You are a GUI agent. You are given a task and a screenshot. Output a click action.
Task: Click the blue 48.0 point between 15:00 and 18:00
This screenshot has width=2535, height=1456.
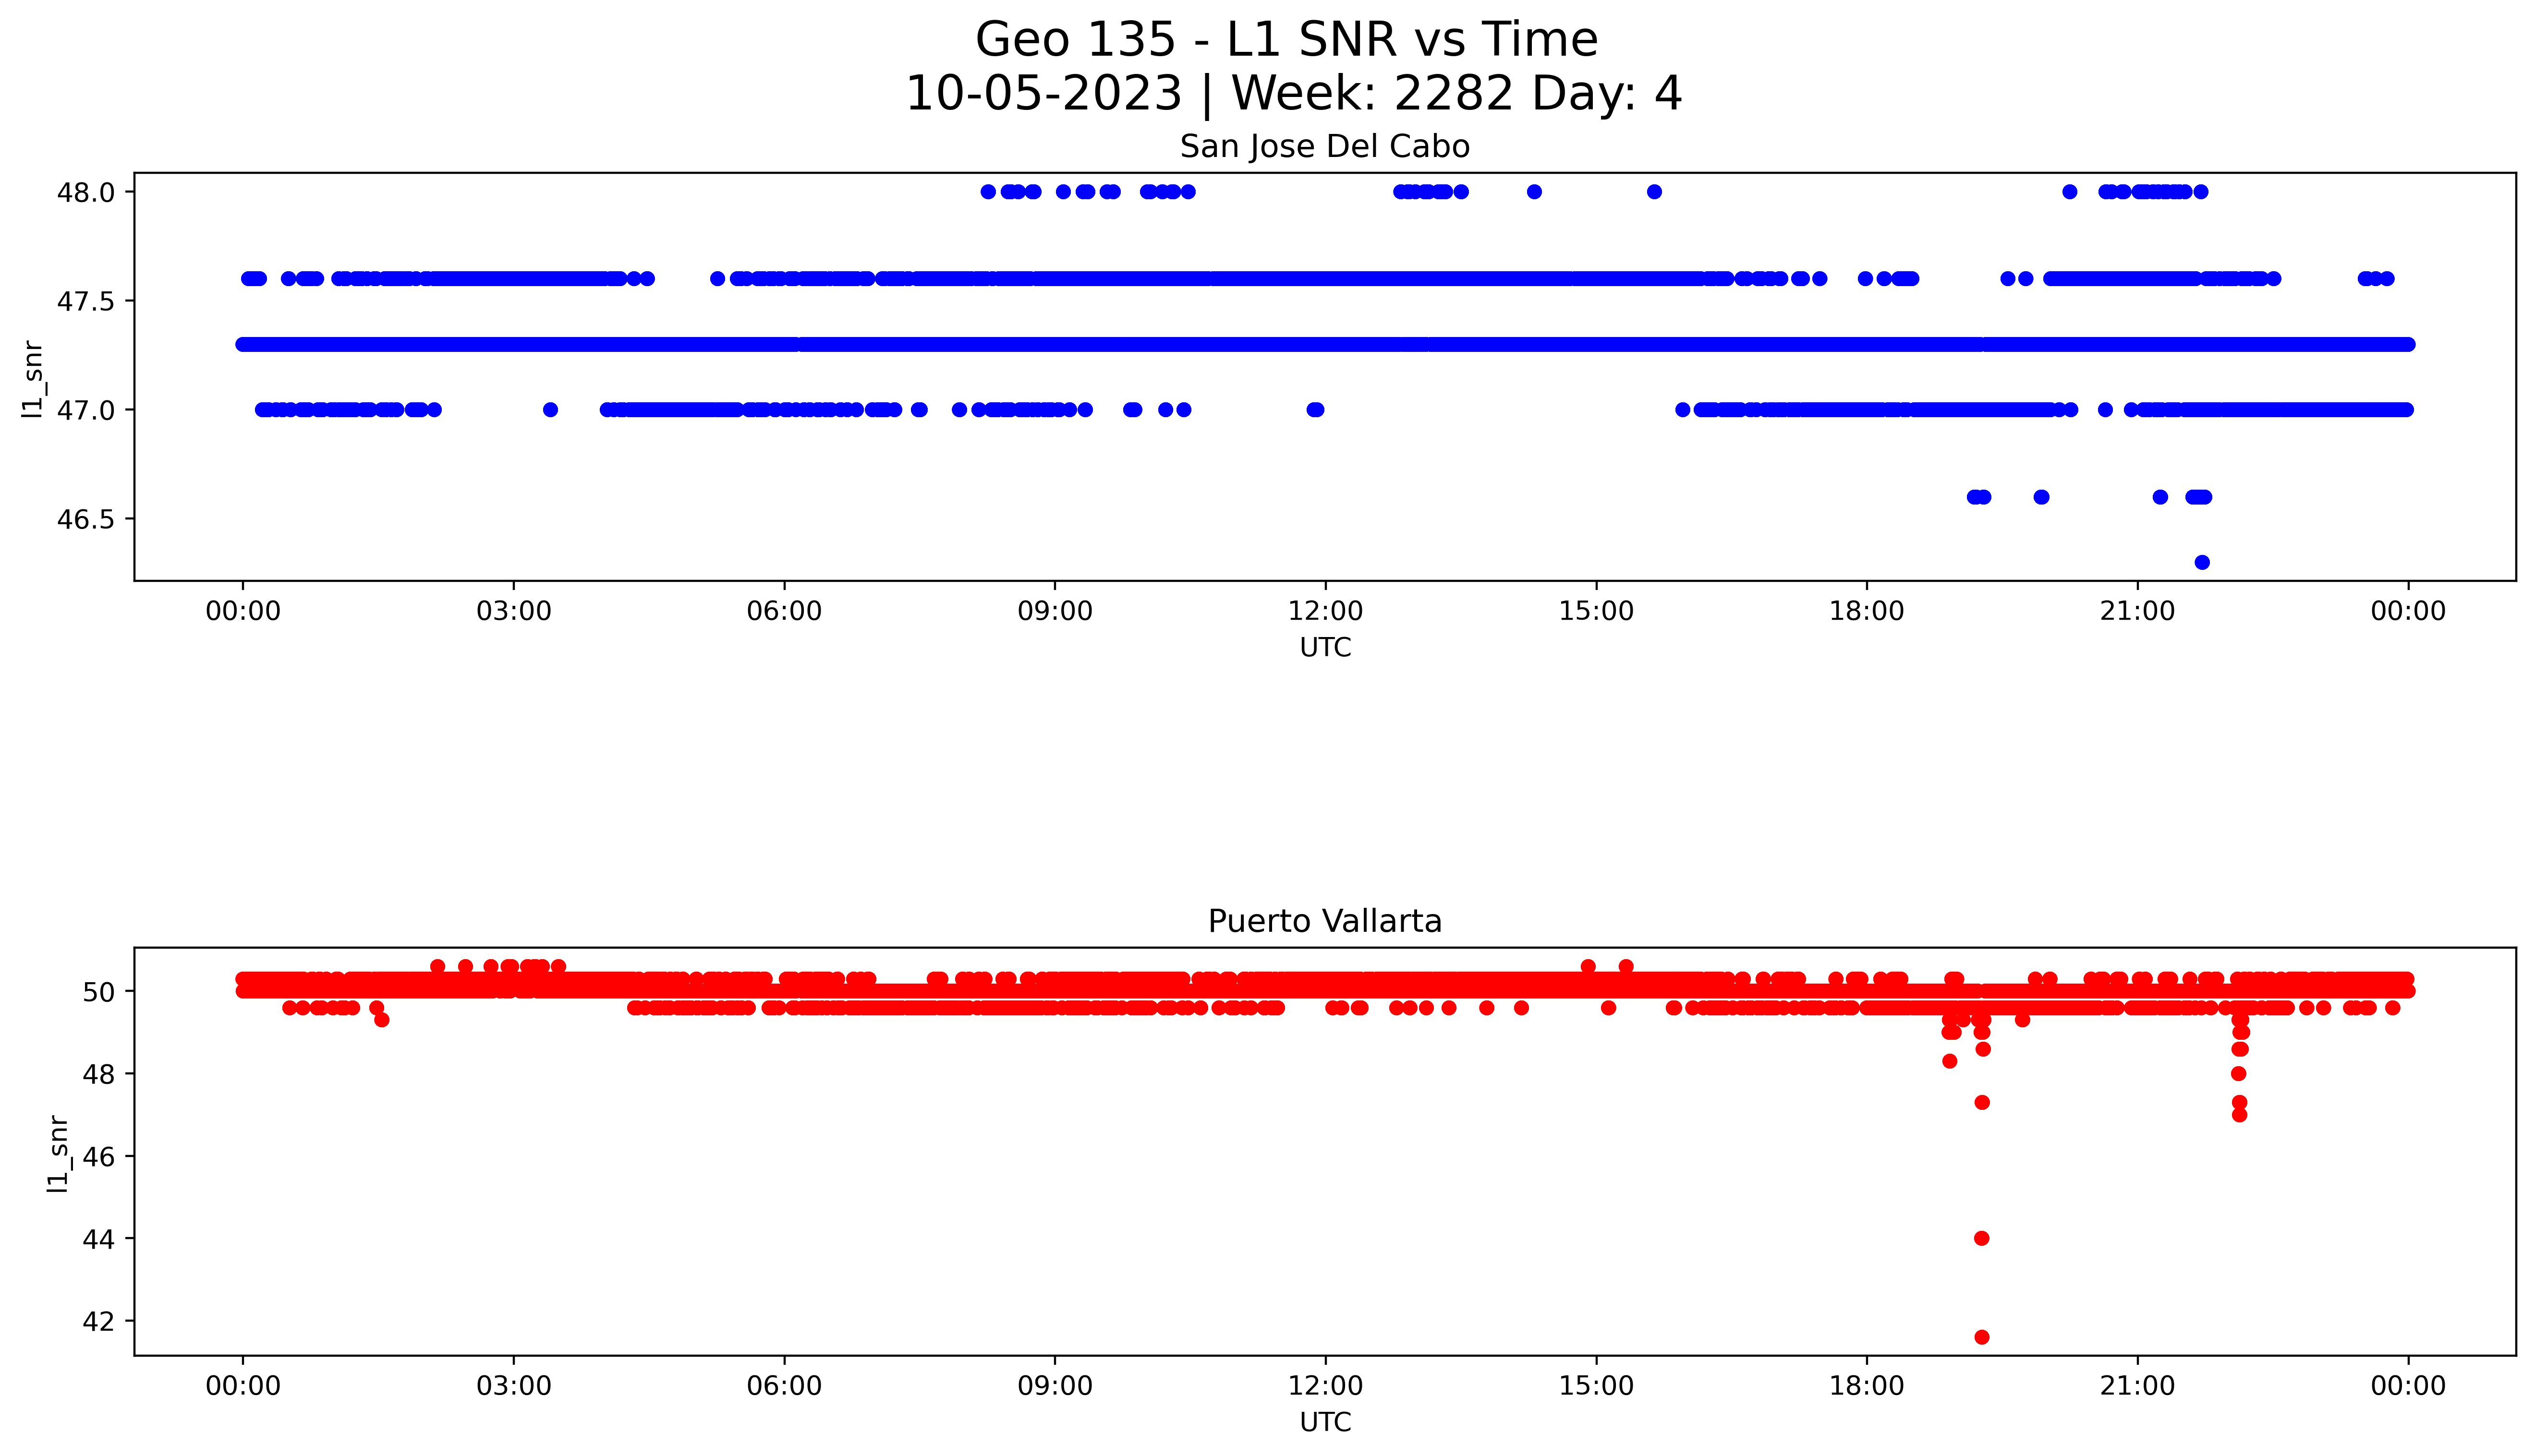pos(1654,192)
